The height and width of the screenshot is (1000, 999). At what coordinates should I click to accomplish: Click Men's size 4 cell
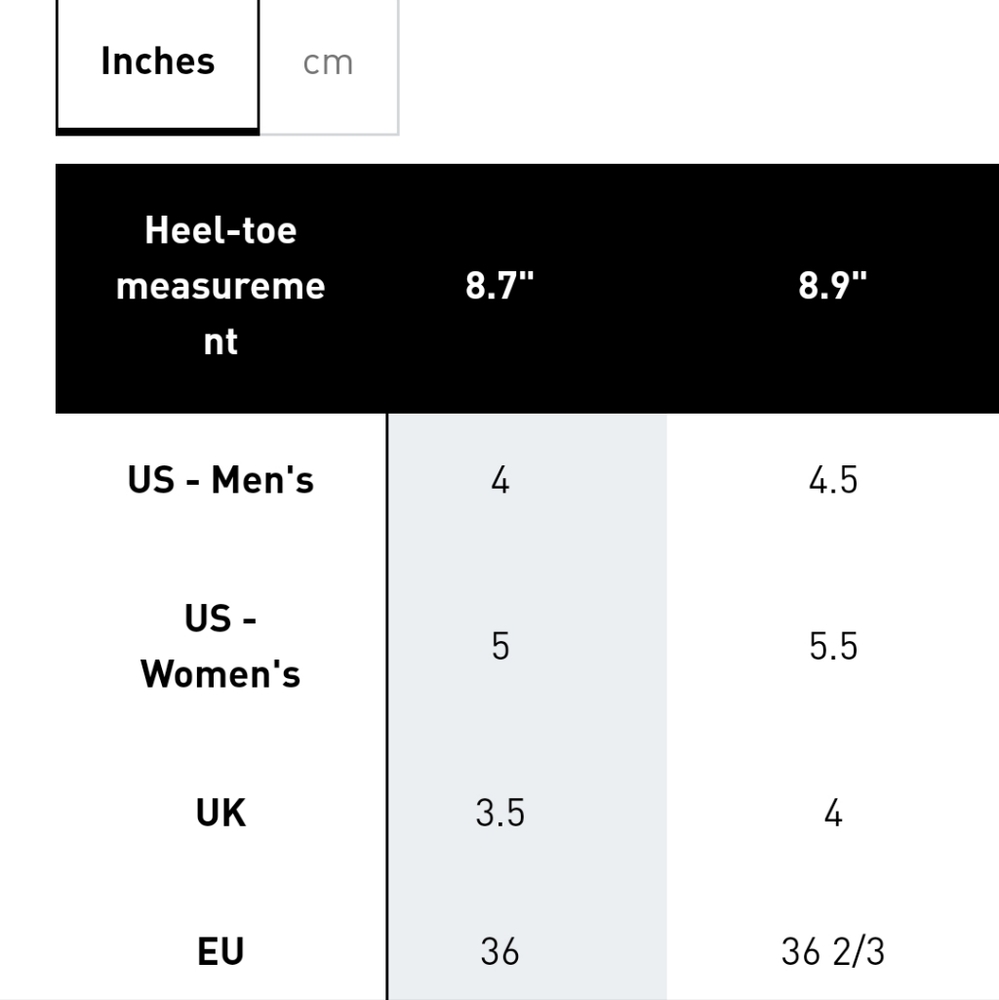click(x=500, y=480)
